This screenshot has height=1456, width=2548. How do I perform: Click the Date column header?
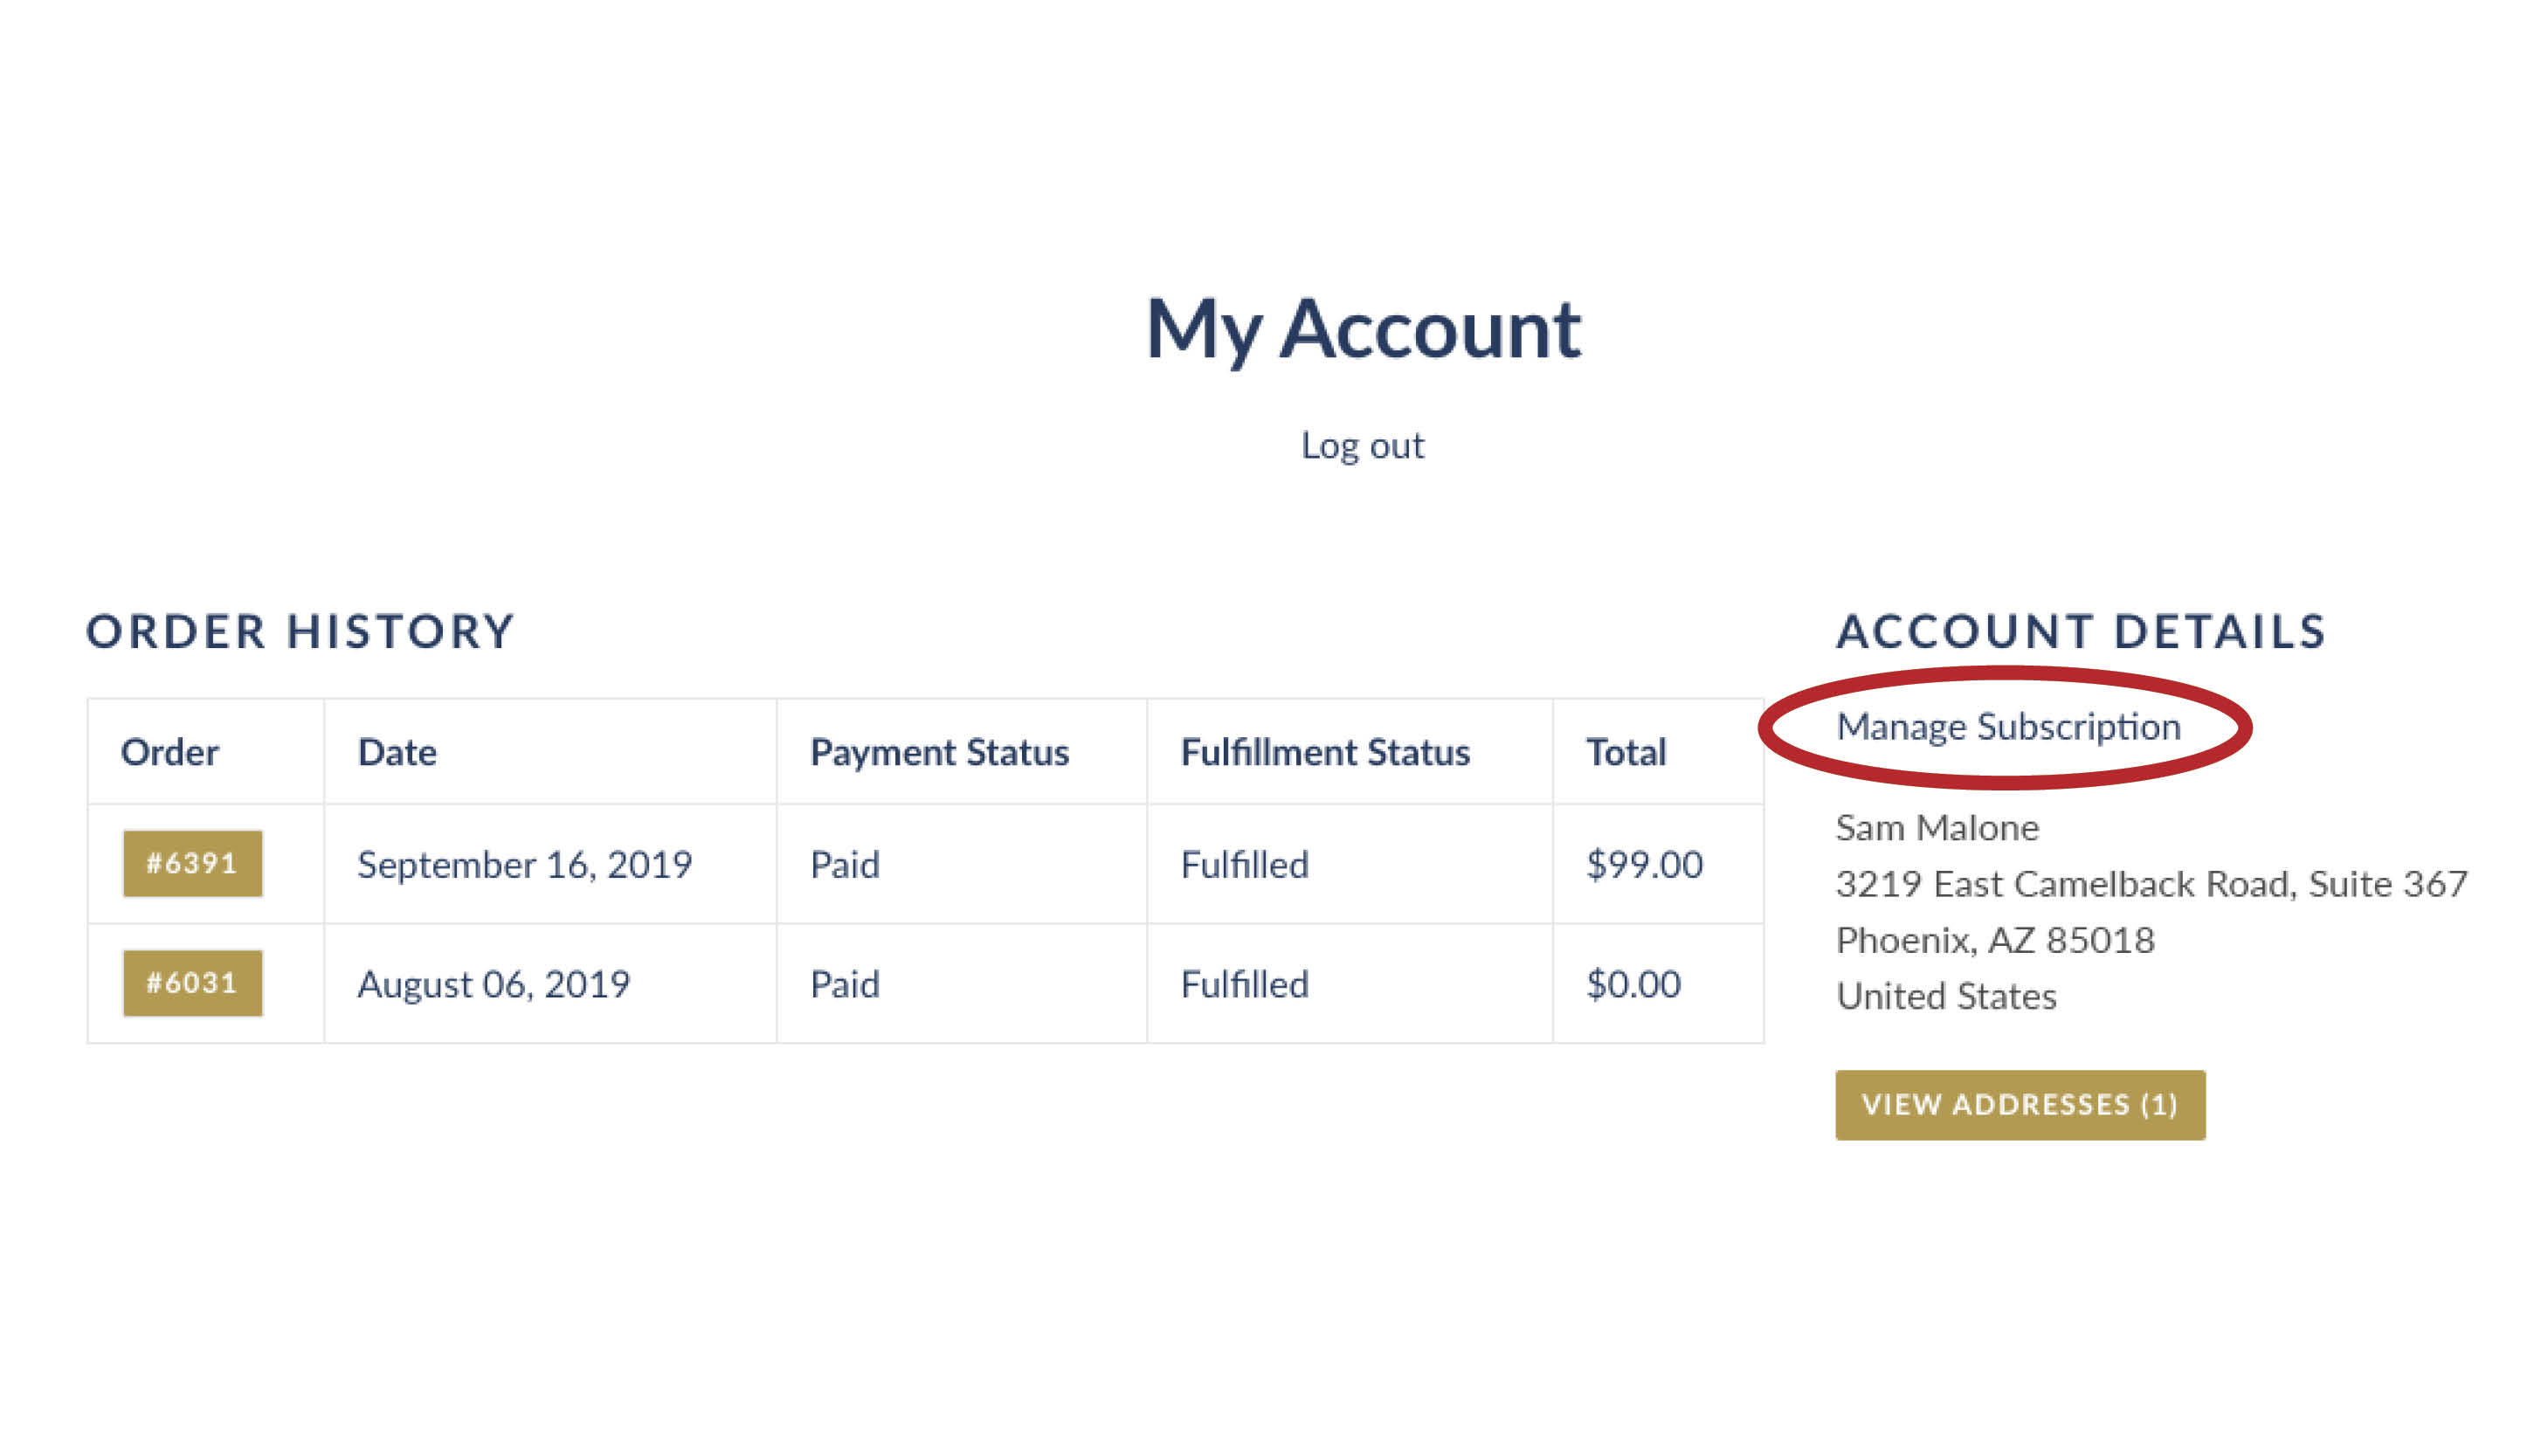tap(397, 752)
